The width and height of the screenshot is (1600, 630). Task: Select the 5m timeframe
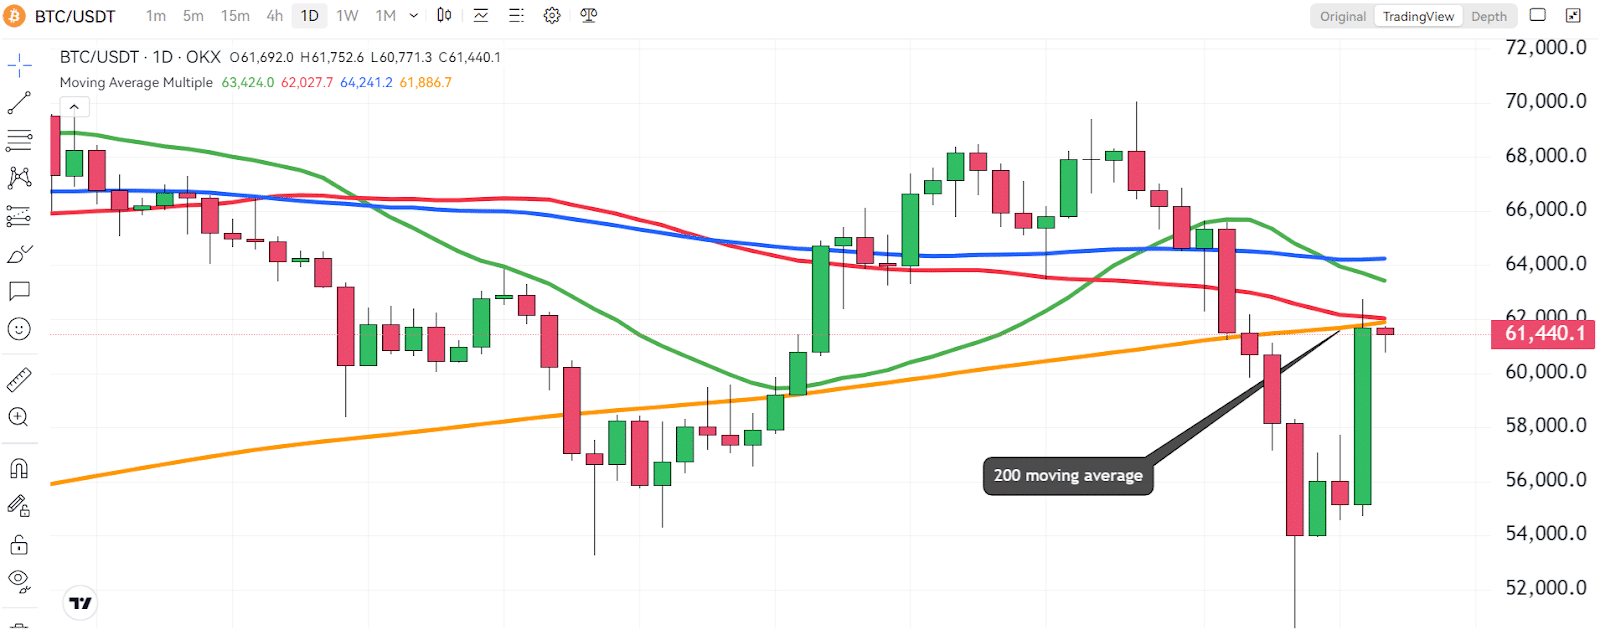tap(193, 16)
